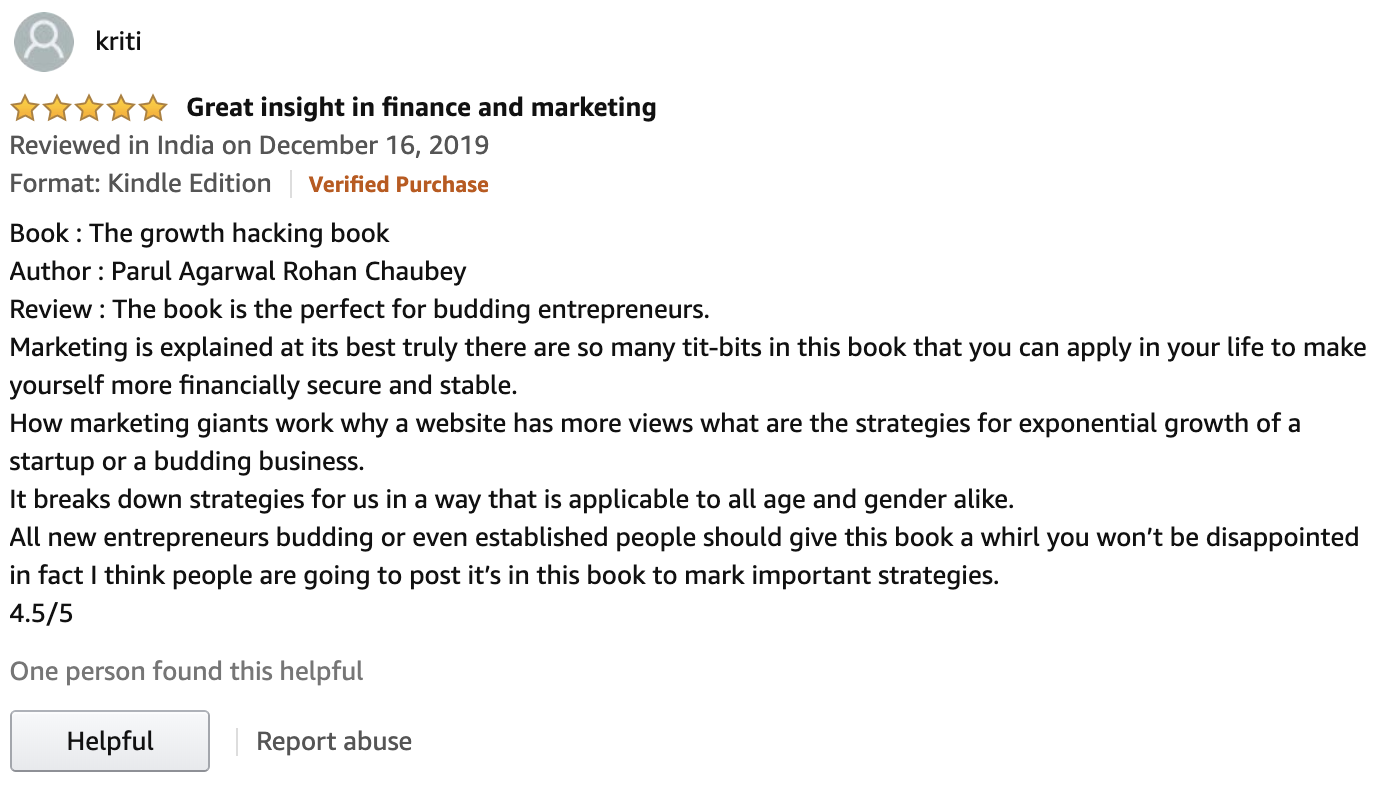The image size is (1386, 794).
Task: Click the line starting with Review : The book
Action: (359, 309)
